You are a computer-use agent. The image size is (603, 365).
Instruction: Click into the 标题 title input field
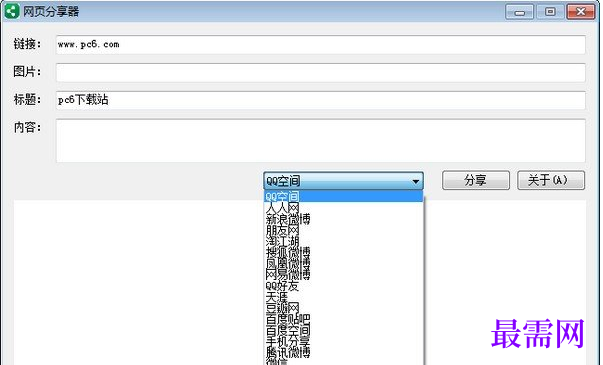pos(321,100)
